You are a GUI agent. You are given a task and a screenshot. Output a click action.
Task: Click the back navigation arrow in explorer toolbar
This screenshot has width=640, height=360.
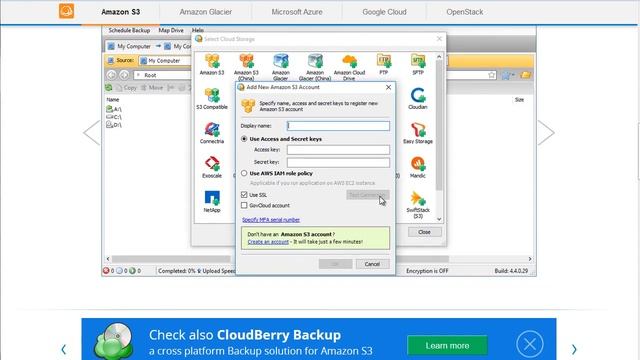click(x=111, y=75)
